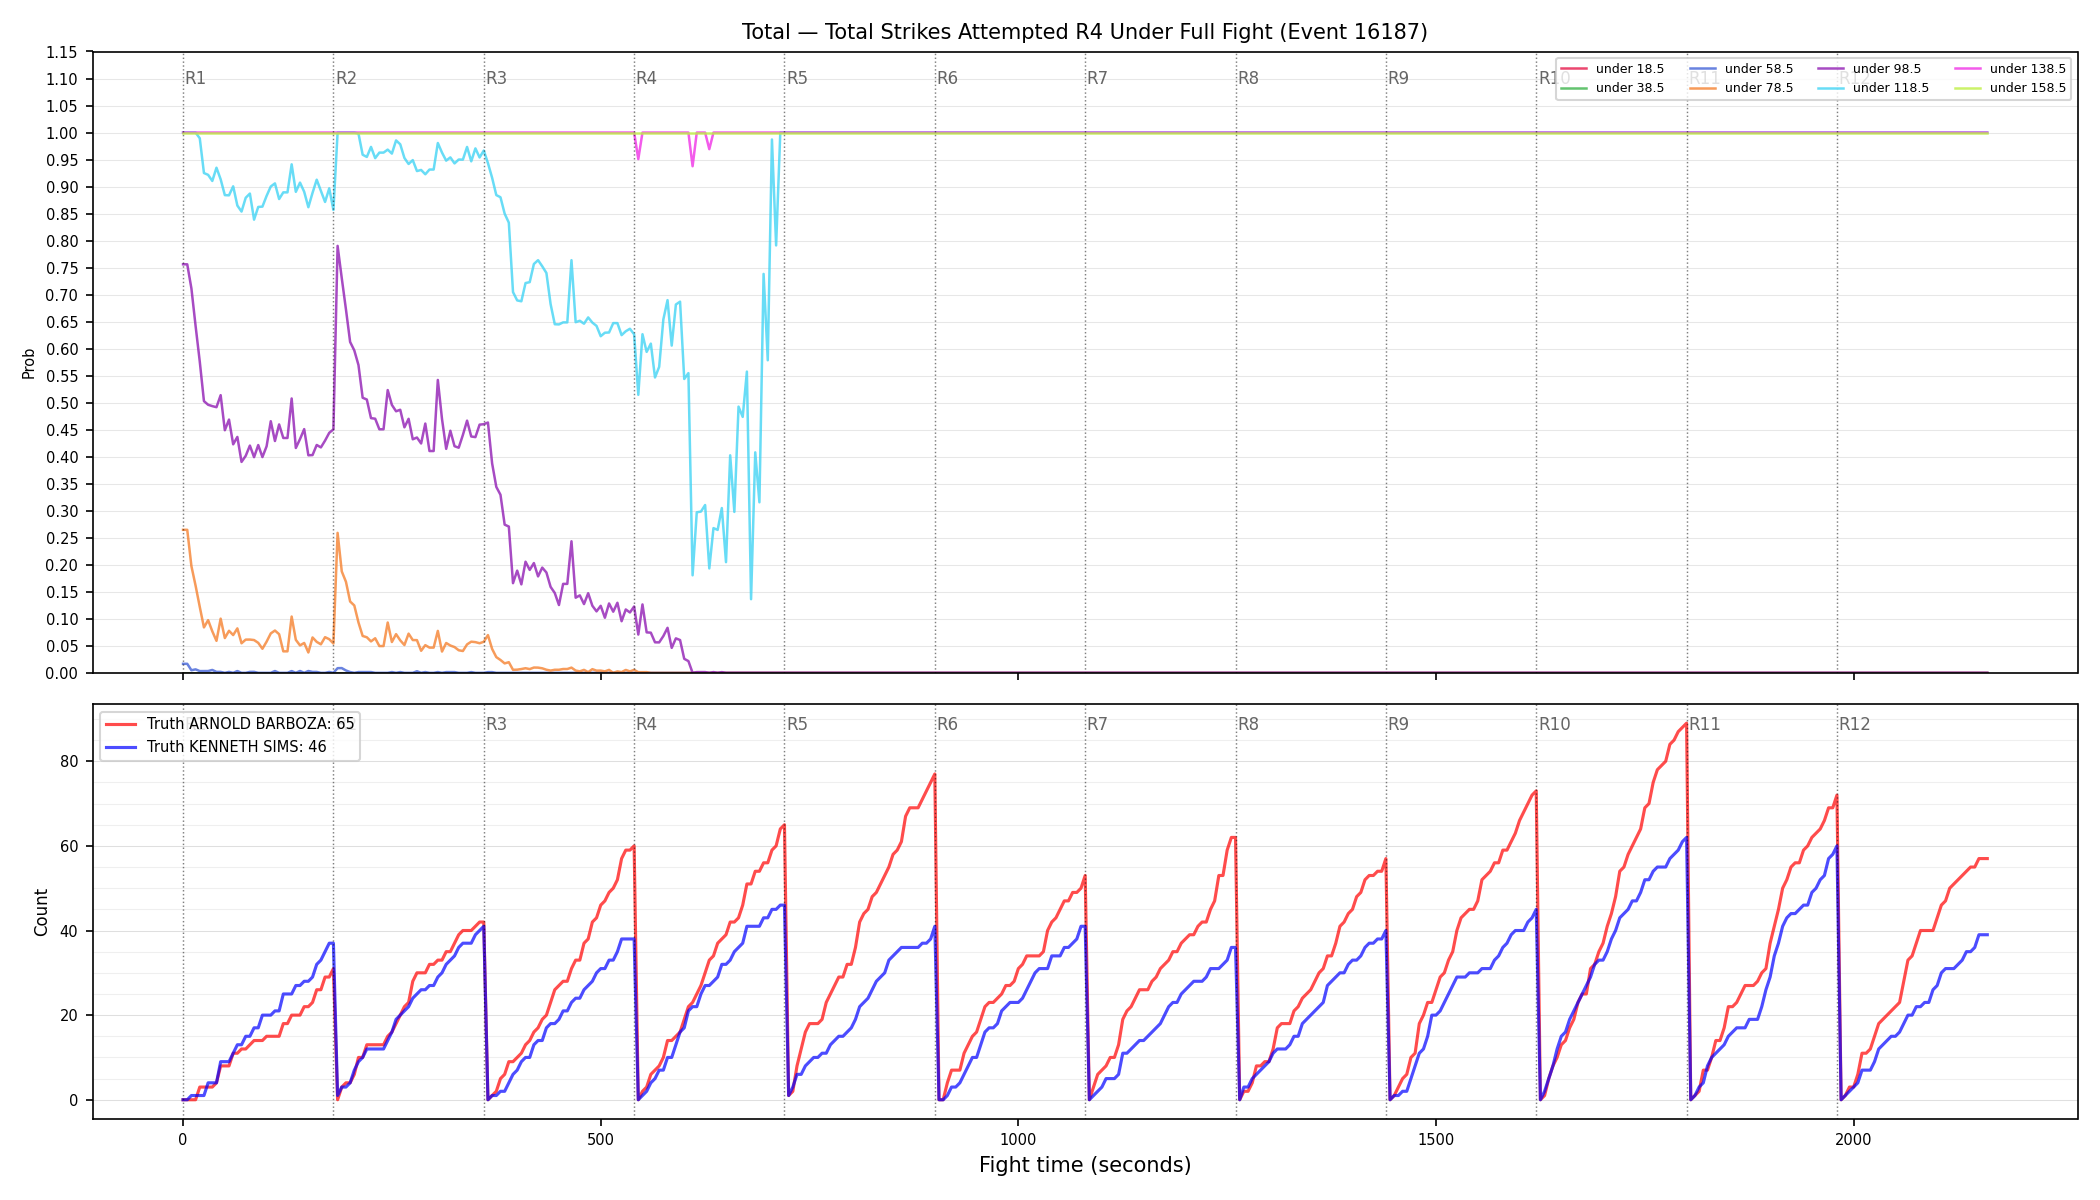
Task: Click the R11 round label in count chart
Action: tap(1705, 724)
